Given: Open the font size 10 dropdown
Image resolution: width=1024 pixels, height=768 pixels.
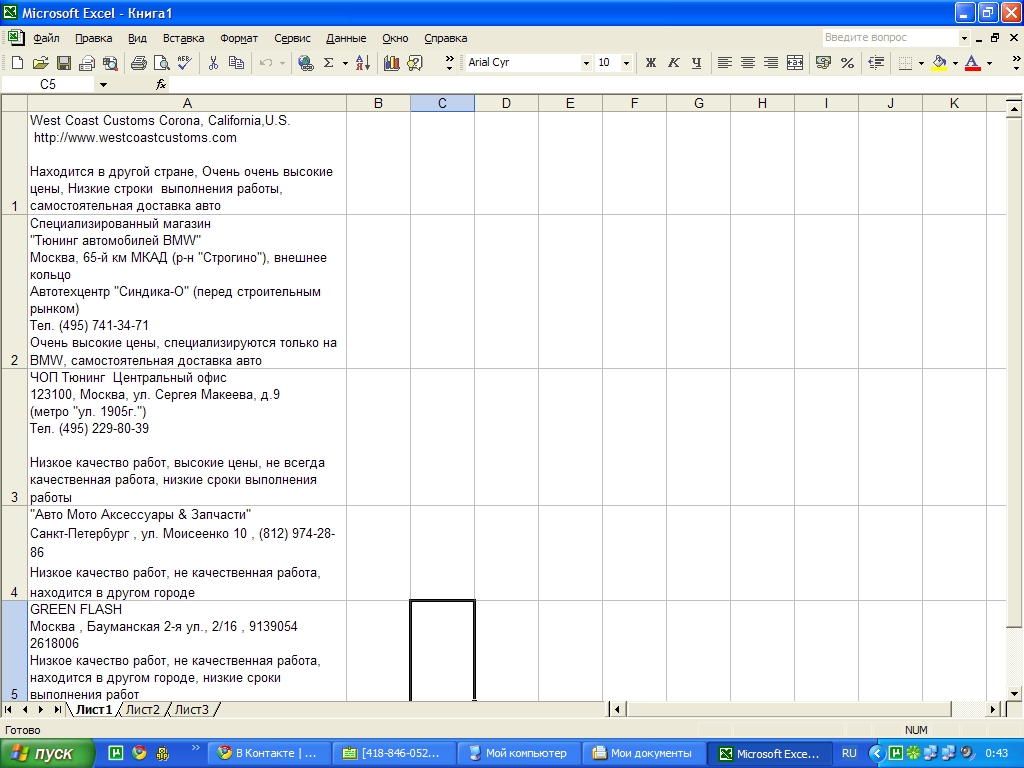Looking at the screenshot, I should click(626, 63).
